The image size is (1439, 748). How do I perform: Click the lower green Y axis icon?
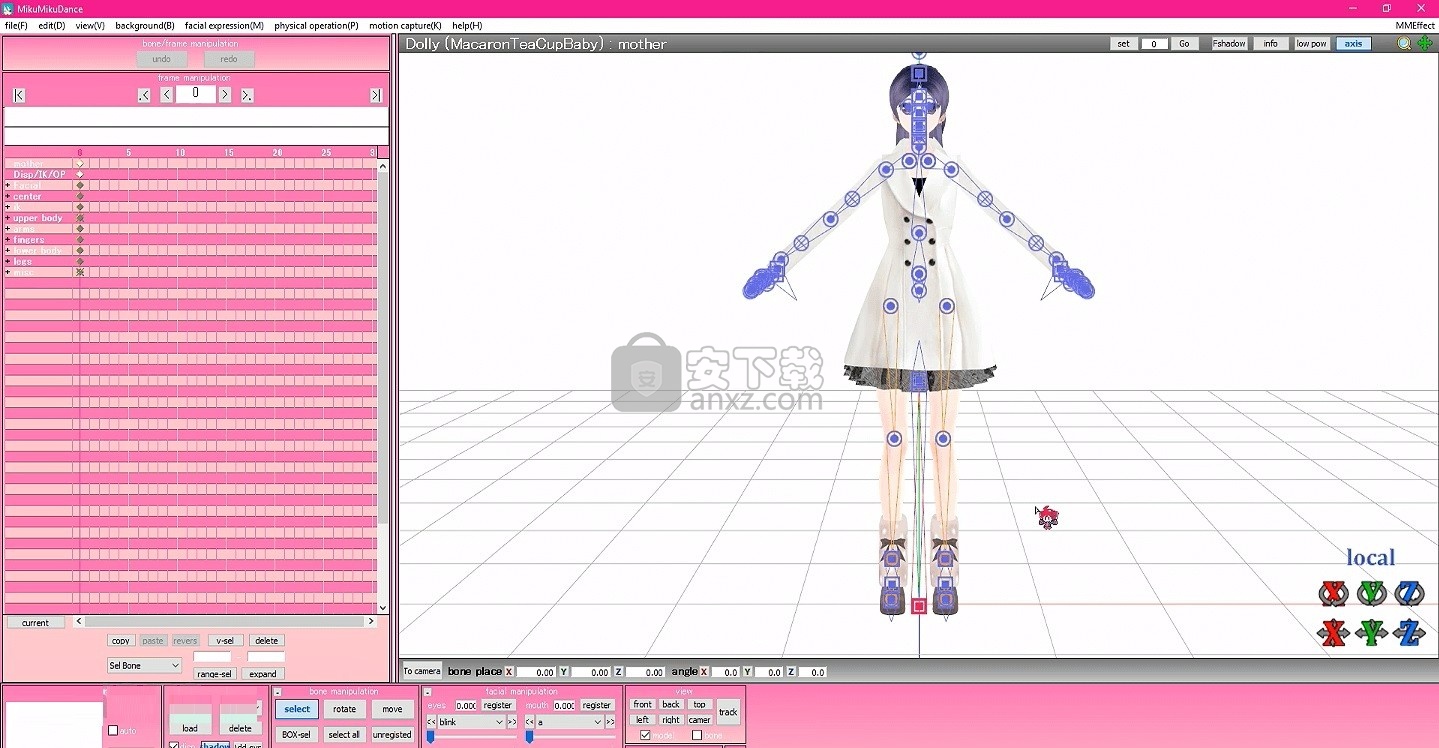(1371, 632)
